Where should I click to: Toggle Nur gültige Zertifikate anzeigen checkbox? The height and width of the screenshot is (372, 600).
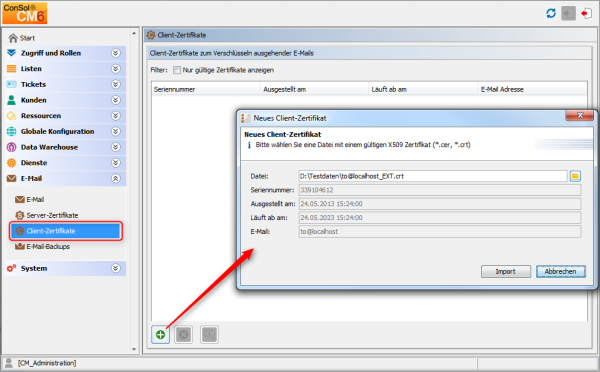pyautogui.click(x=177, y=70)
